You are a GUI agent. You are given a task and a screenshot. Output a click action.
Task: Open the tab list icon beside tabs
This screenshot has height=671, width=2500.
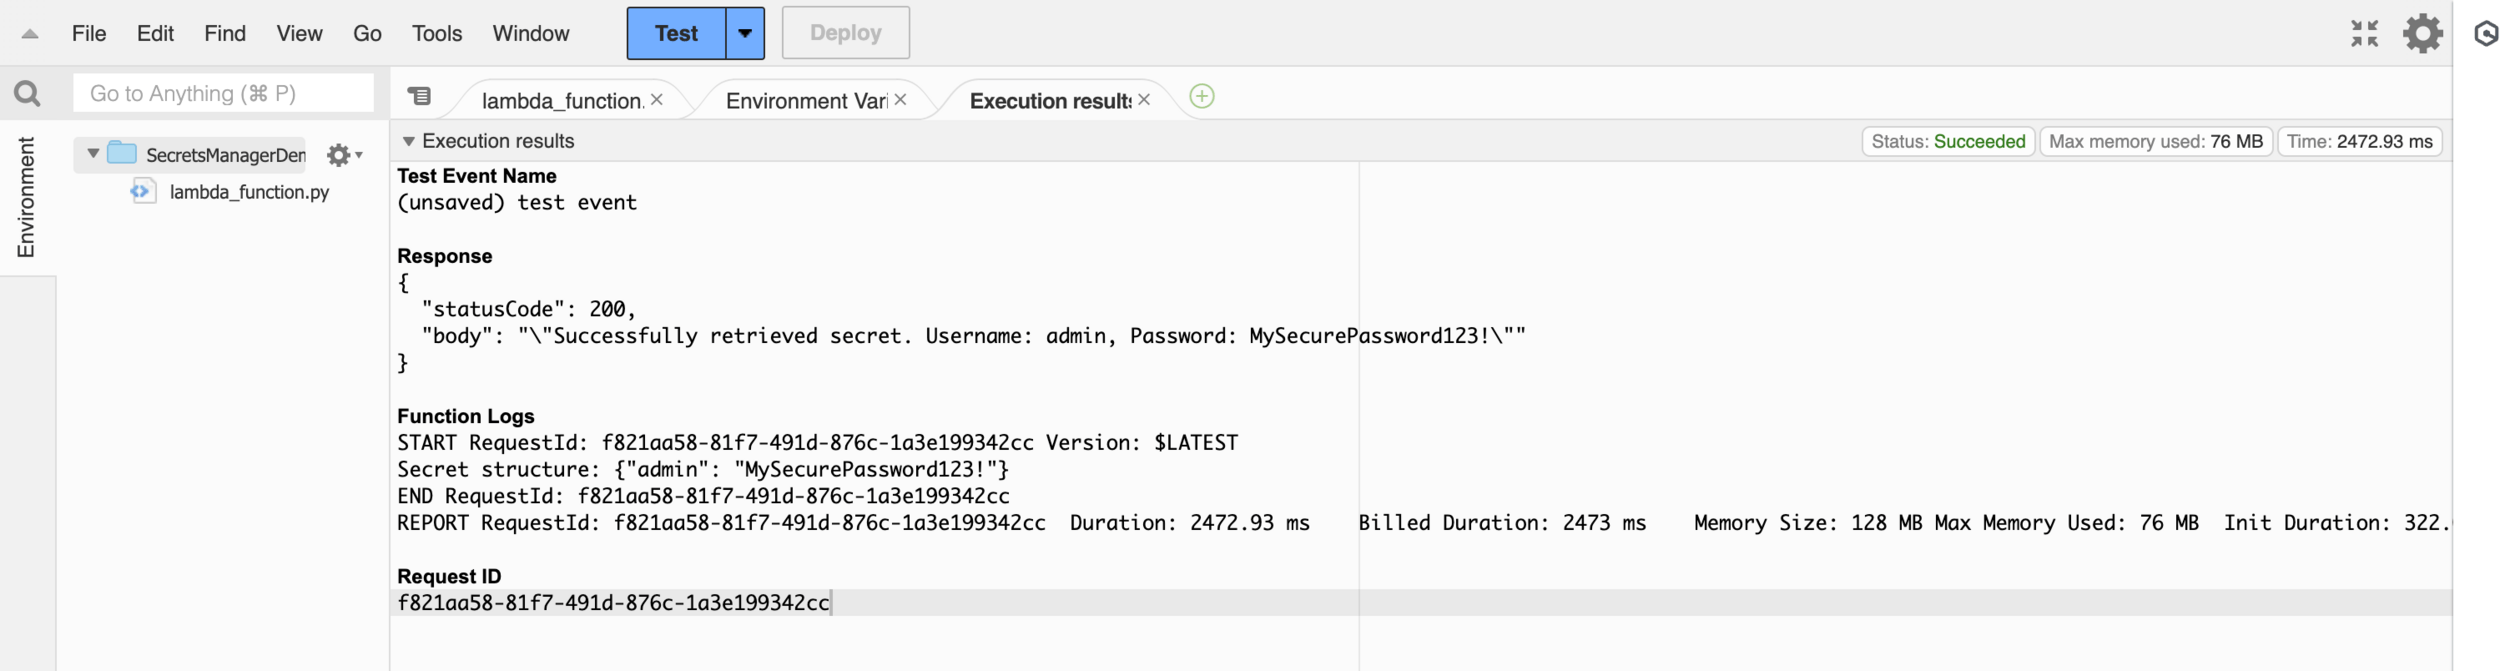419,96
